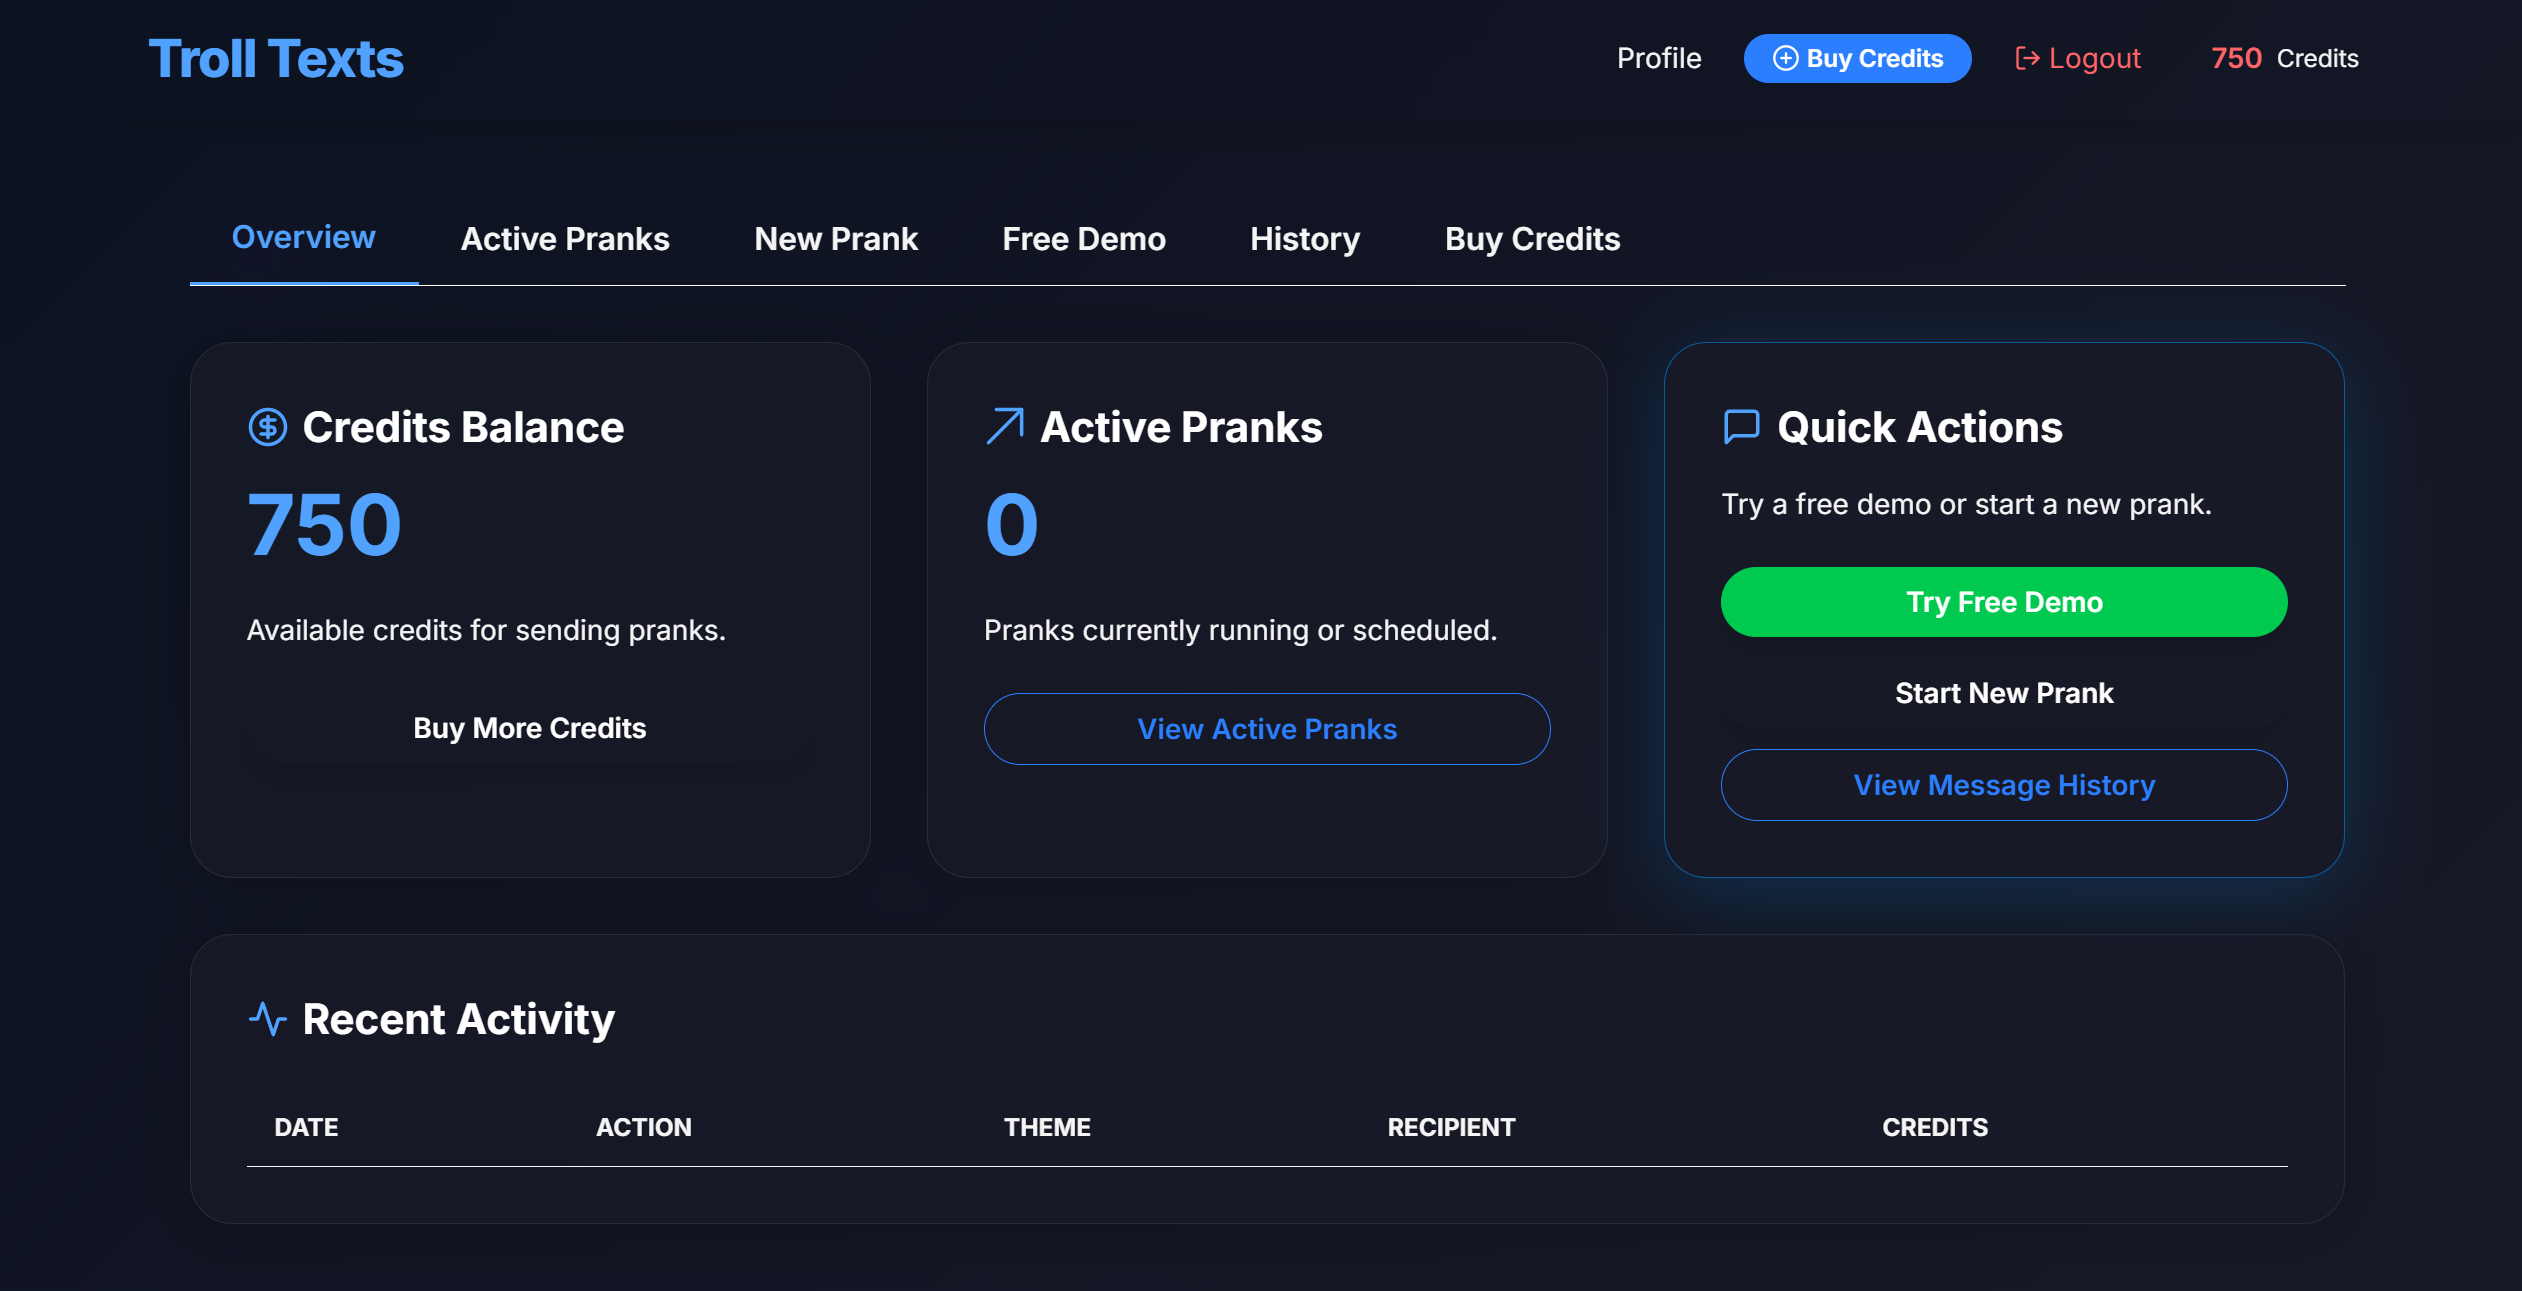Click the logout arrow icon in header

click(2027, 59)
